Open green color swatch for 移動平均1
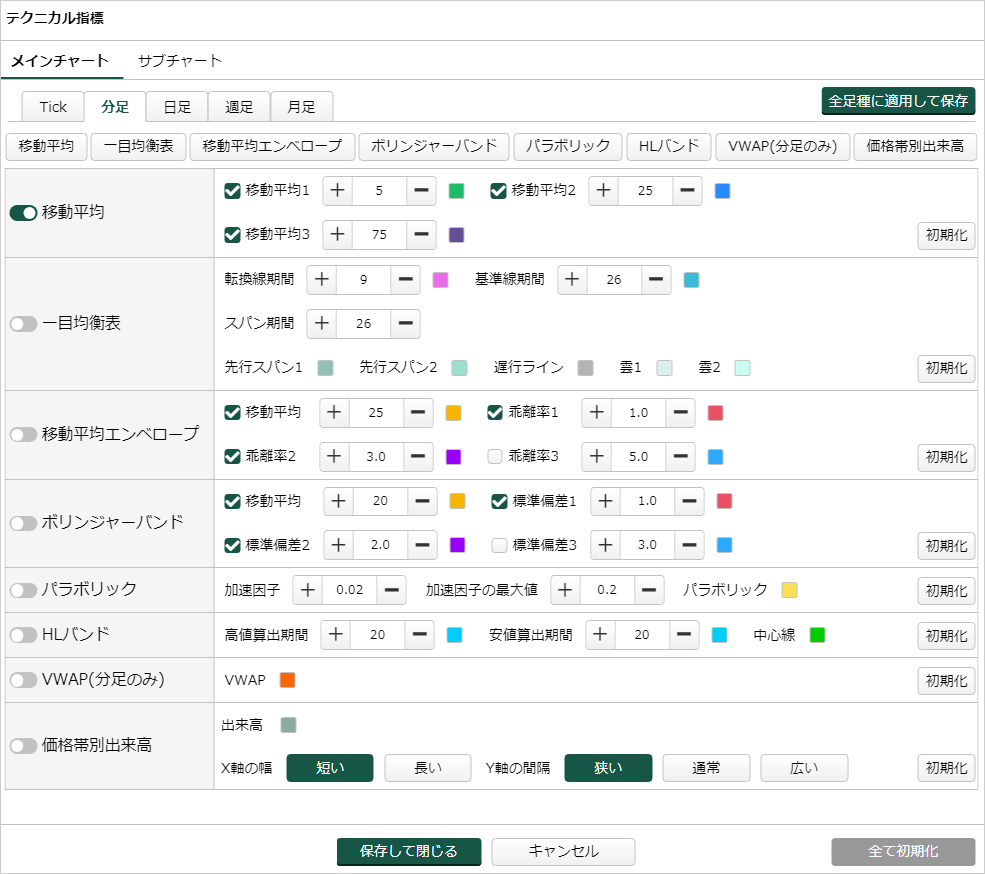985x874 pixels. (457, 191)
